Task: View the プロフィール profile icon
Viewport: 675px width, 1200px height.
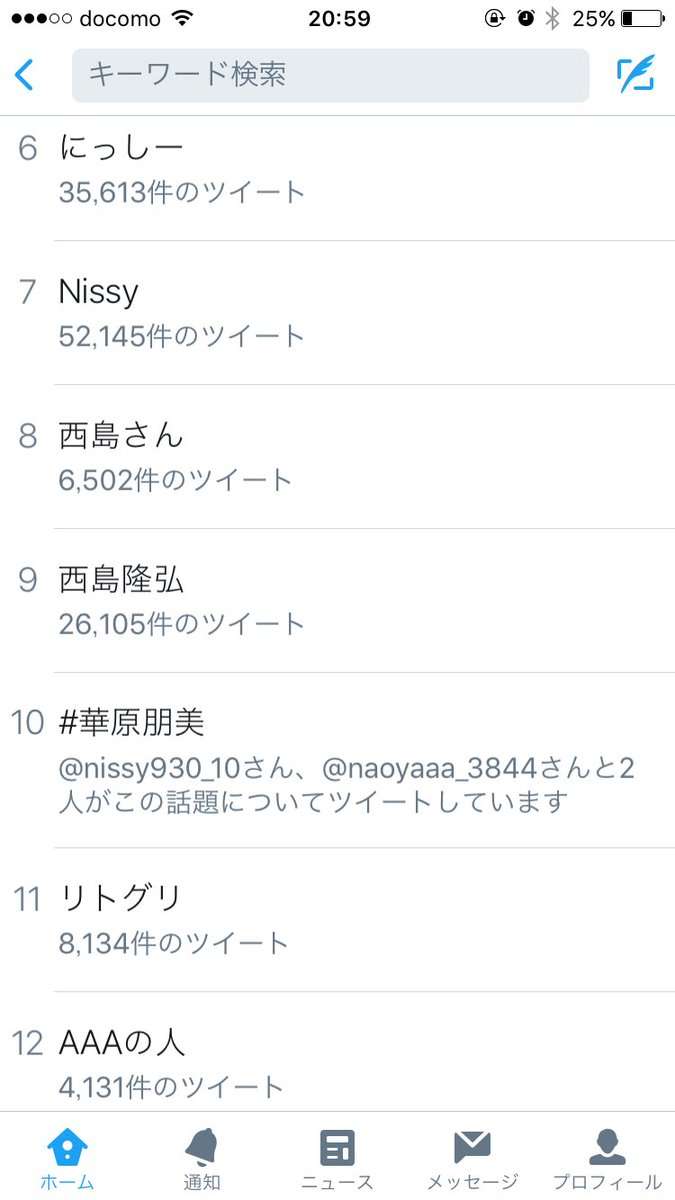Action: coord(608,1148)
